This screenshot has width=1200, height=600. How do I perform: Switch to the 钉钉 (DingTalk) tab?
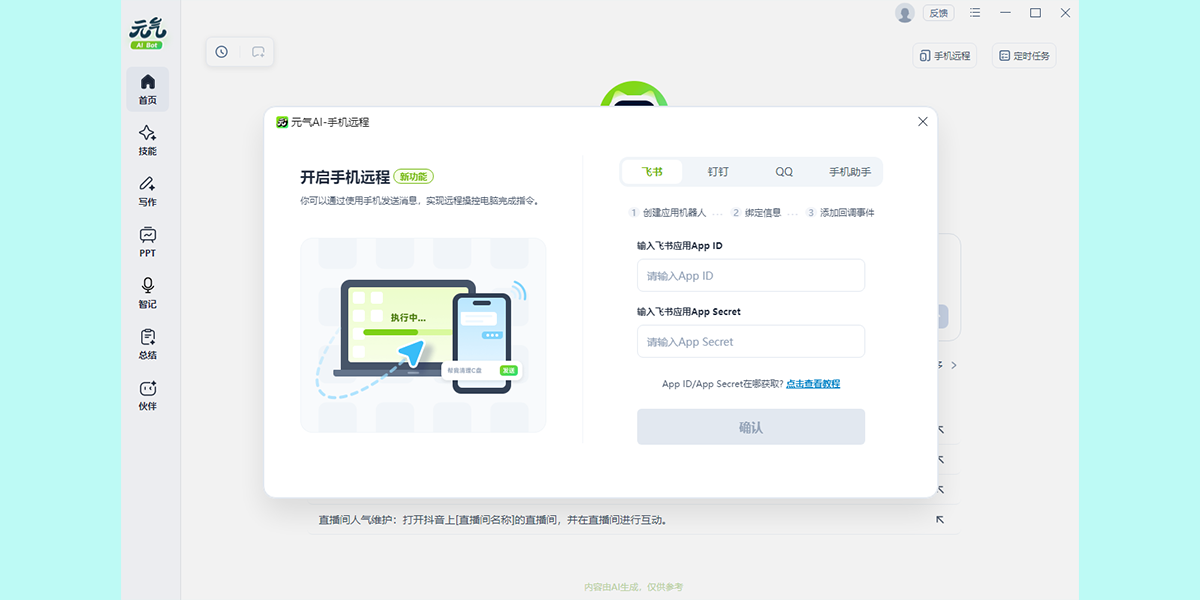click(718, 172)
